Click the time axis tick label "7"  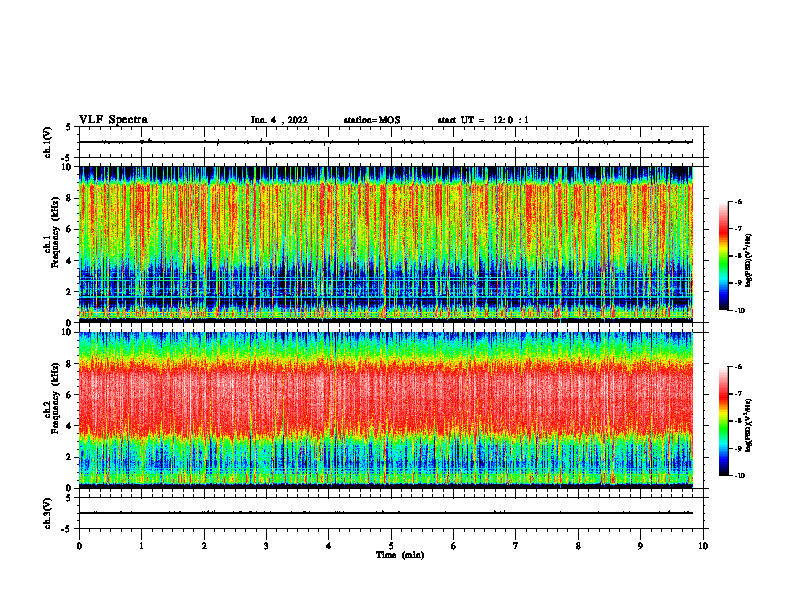click(x=516, y=546)
